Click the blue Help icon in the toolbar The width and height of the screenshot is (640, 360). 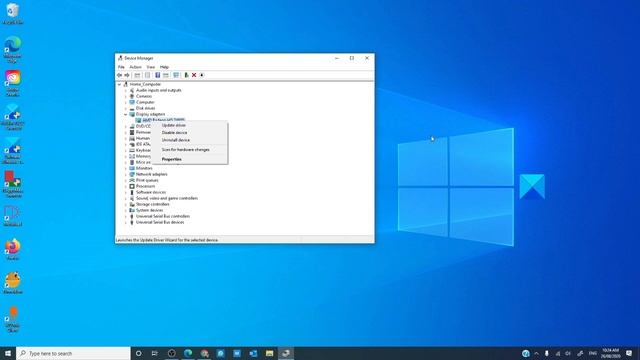[157, 75]
